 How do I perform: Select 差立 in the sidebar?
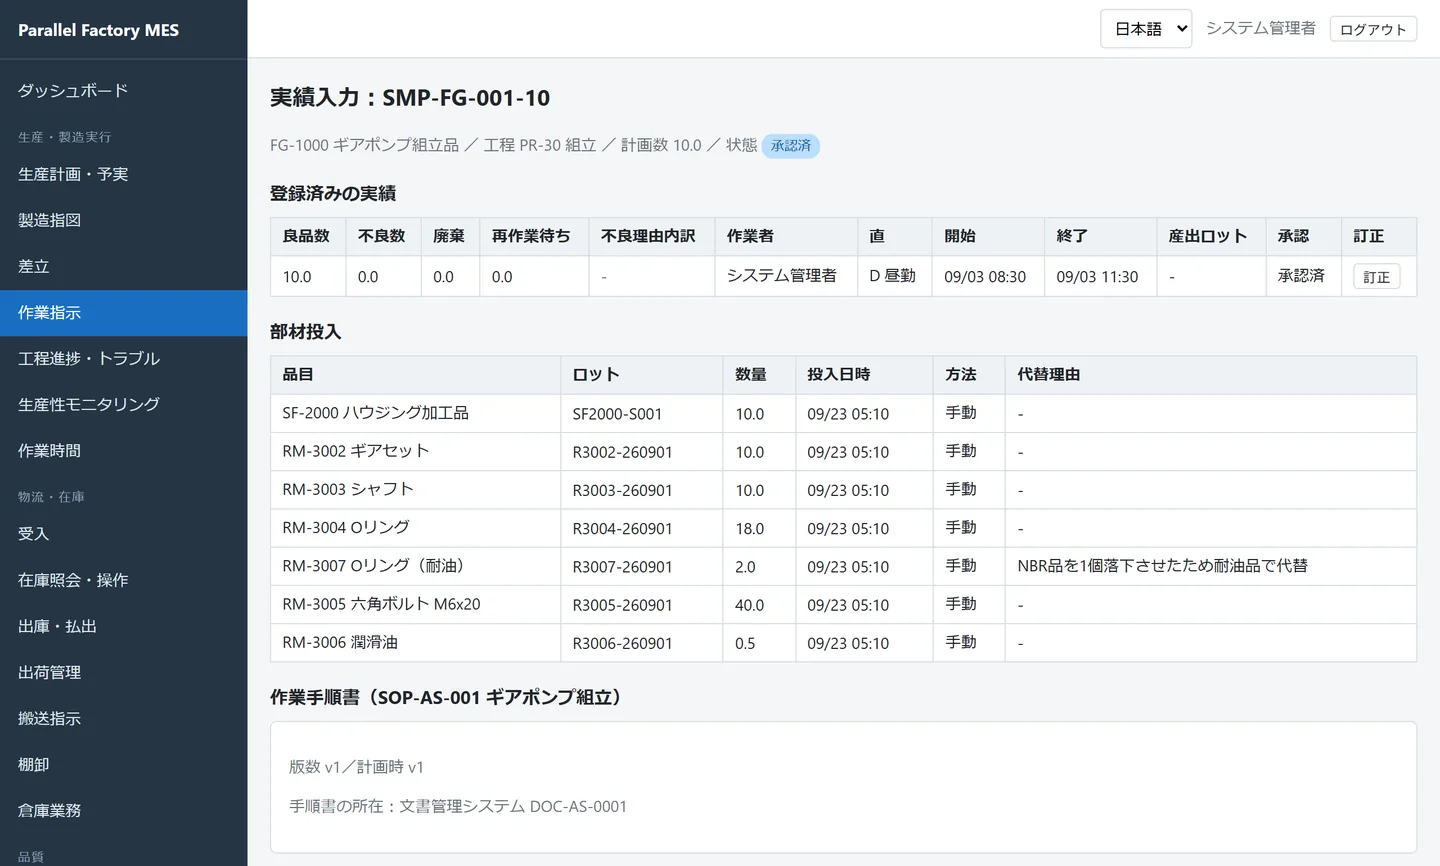point(124,266)
